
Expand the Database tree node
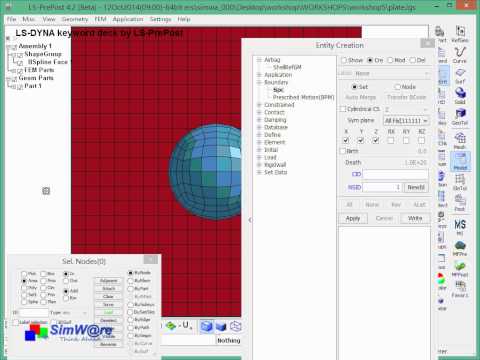[x=259, y=127]
